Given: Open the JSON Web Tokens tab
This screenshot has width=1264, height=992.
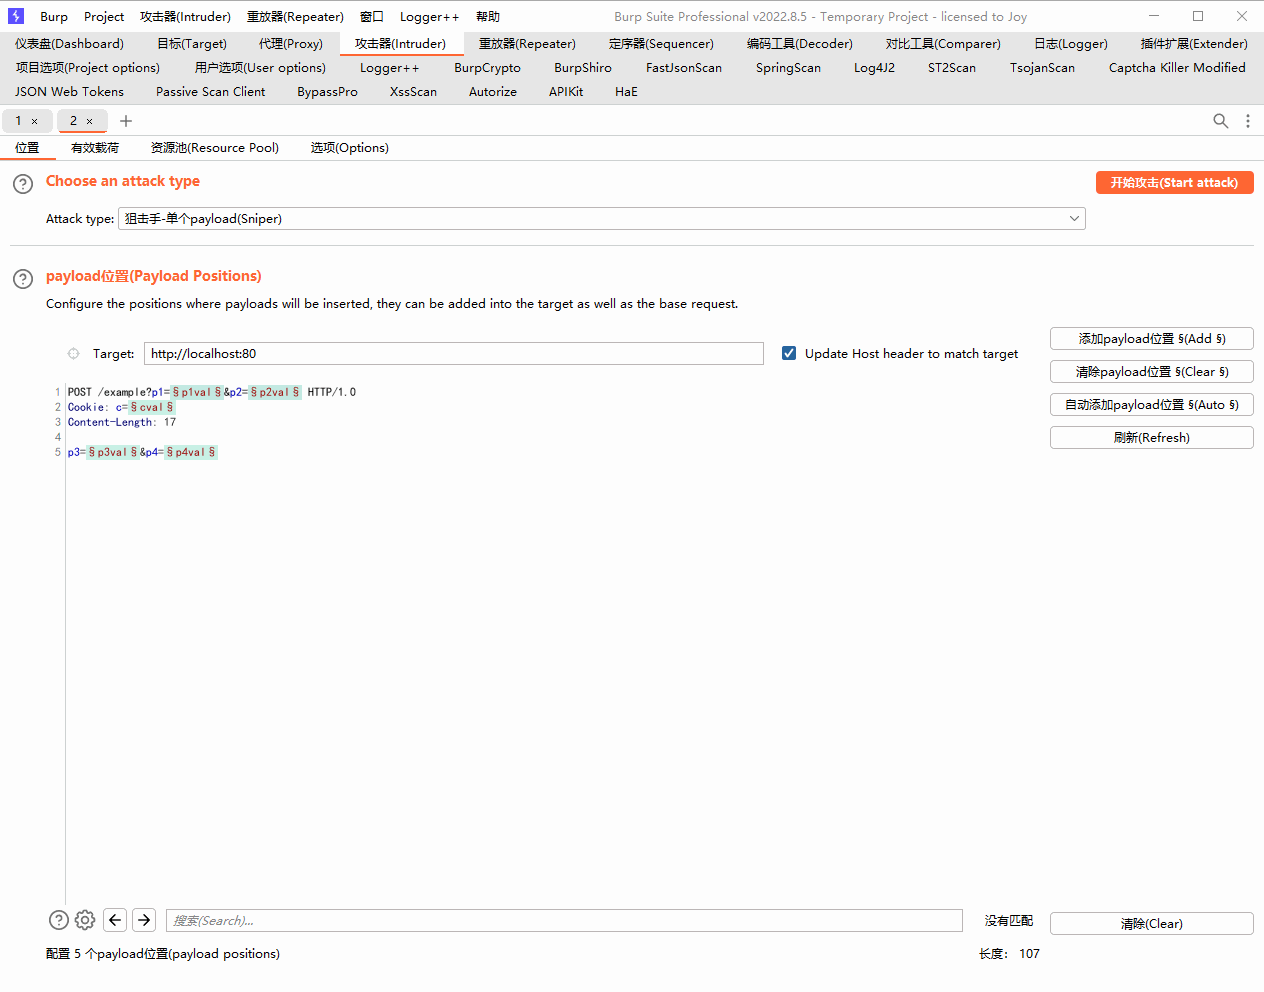Looking at the screenshot, I should [69, 92].
